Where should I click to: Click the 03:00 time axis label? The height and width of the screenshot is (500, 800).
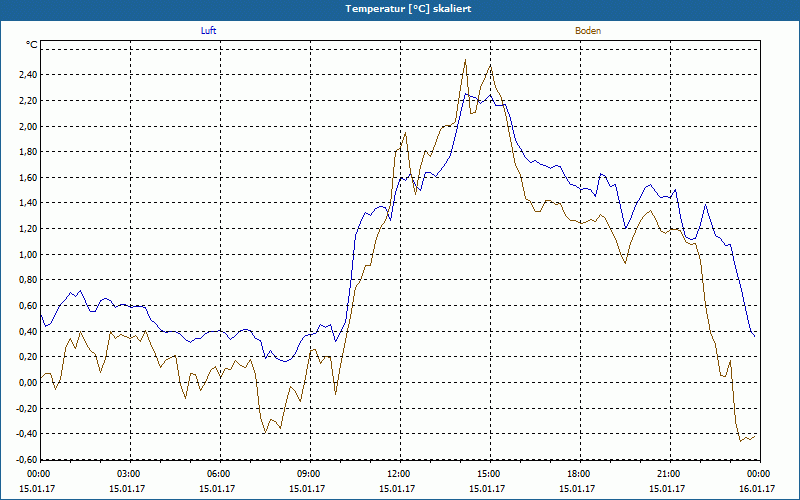[x=127, y=474]
